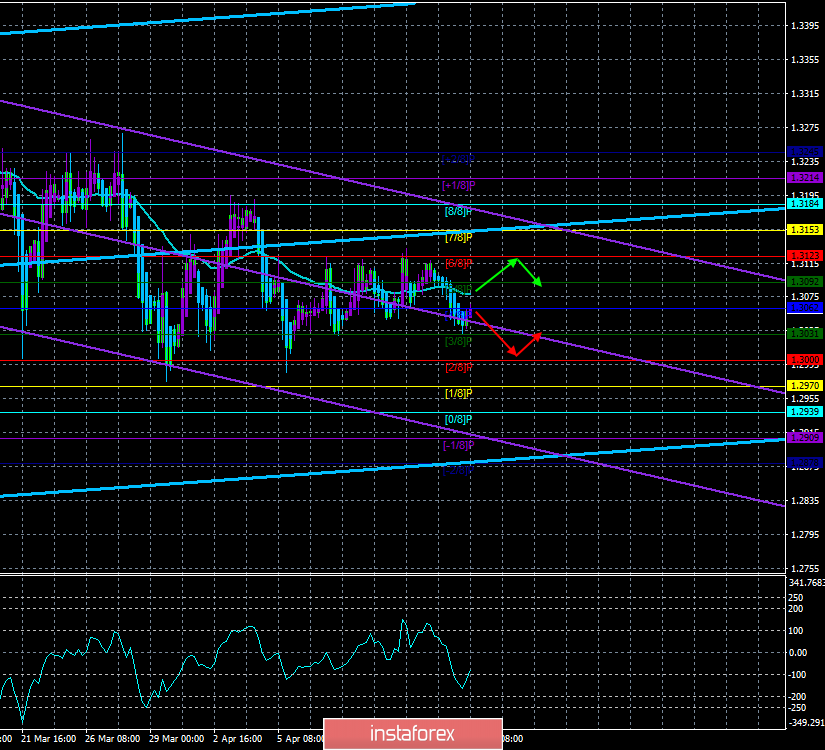Select the 0.00 indicator scale value
Image resolution: width=825 pixels, height=750 pixels.
[x=798, y=653]
